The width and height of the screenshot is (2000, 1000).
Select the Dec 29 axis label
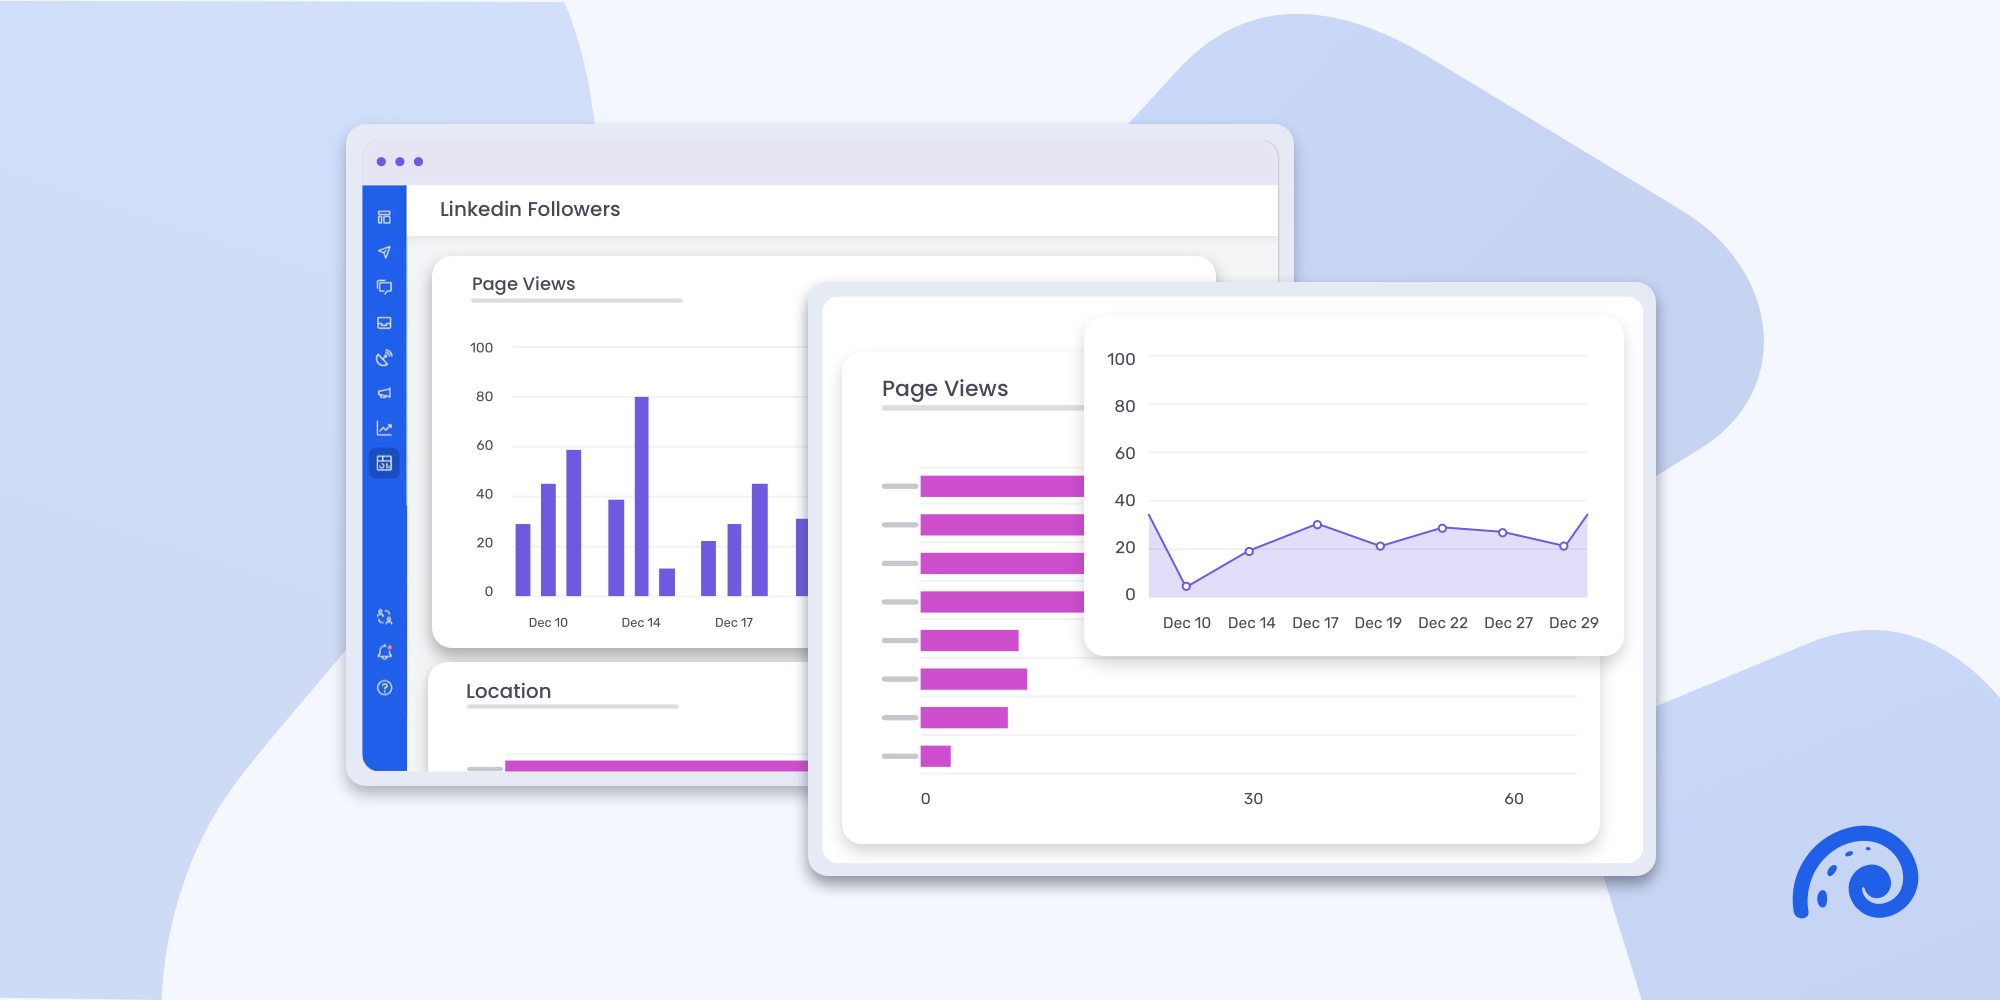coord(1573,622)
